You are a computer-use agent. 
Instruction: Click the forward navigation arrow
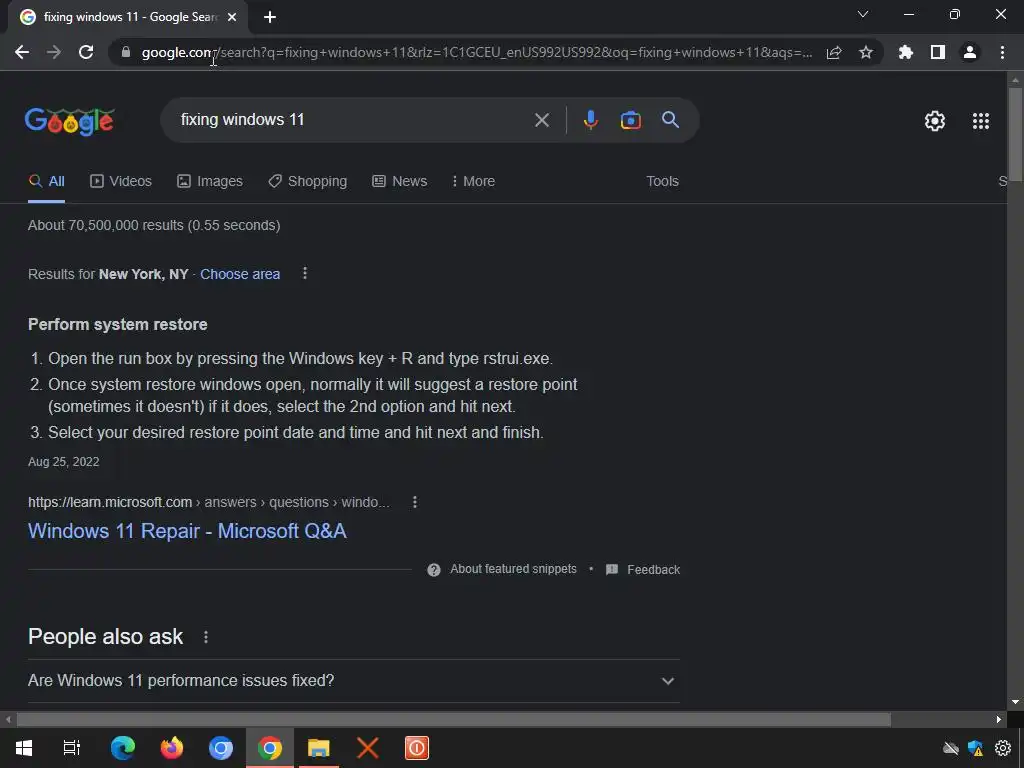tap(54, 52)
